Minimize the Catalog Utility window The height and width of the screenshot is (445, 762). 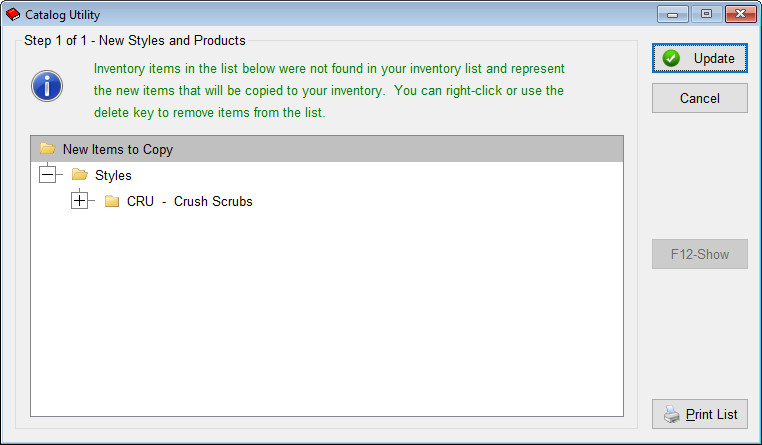pos(673,14)
